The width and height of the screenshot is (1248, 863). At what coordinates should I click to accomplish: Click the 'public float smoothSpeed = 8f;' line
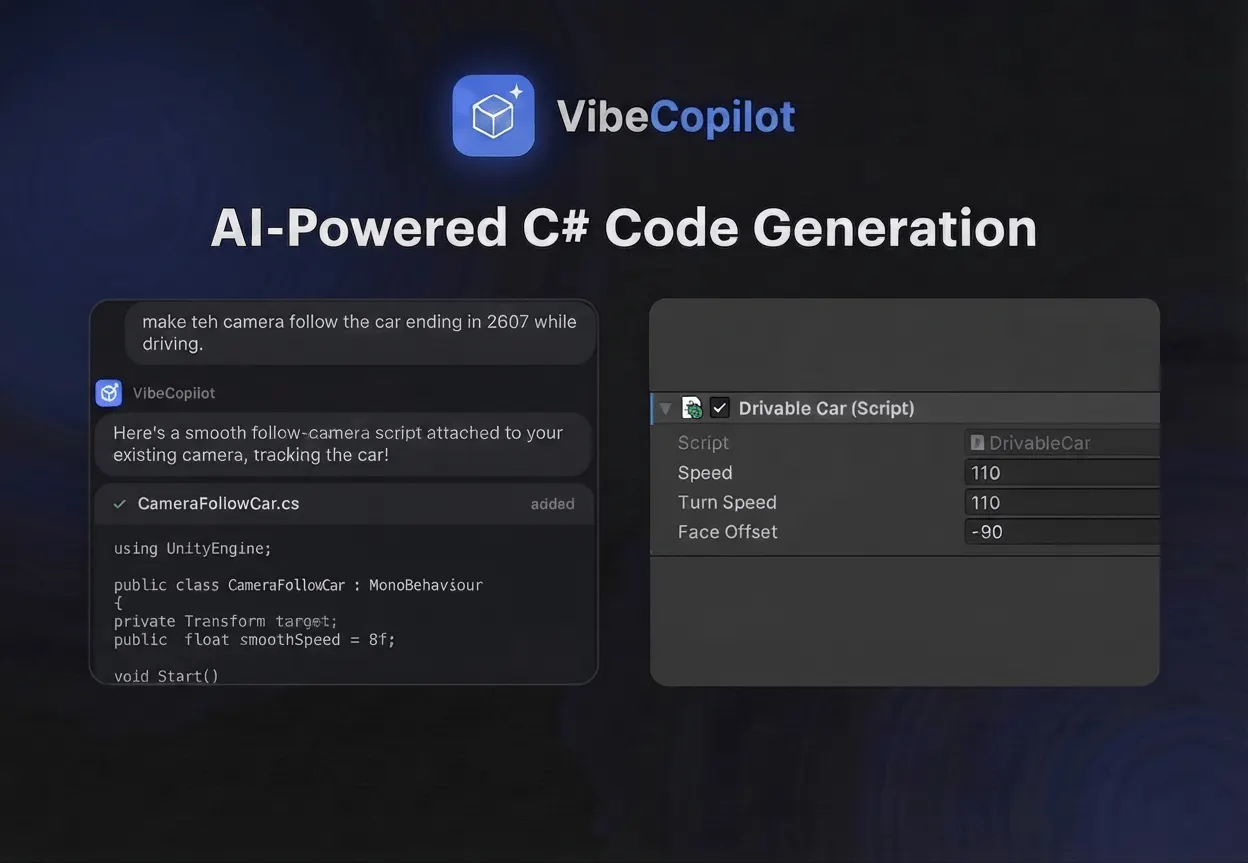[x=255, y=640]
